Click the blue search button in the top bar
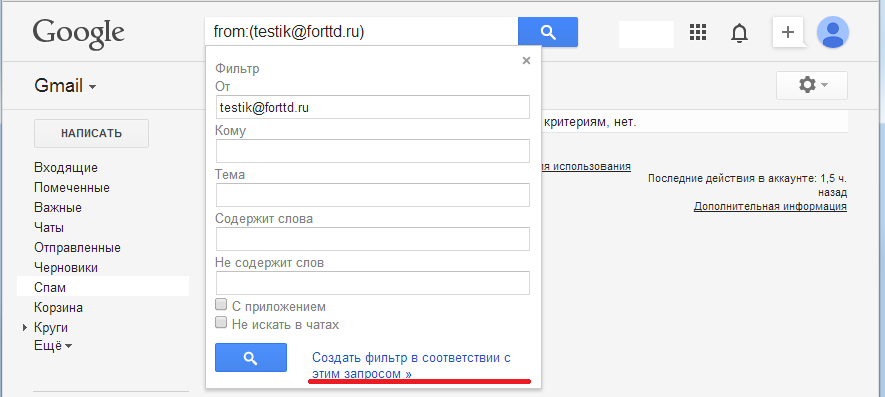The height and width of the screenshot is (397, 885). coord(547,32)
